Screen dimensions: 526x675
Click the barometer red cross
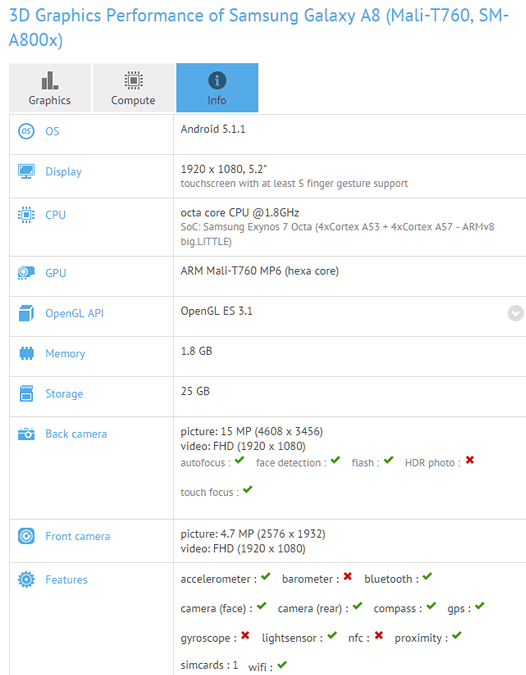348,576
